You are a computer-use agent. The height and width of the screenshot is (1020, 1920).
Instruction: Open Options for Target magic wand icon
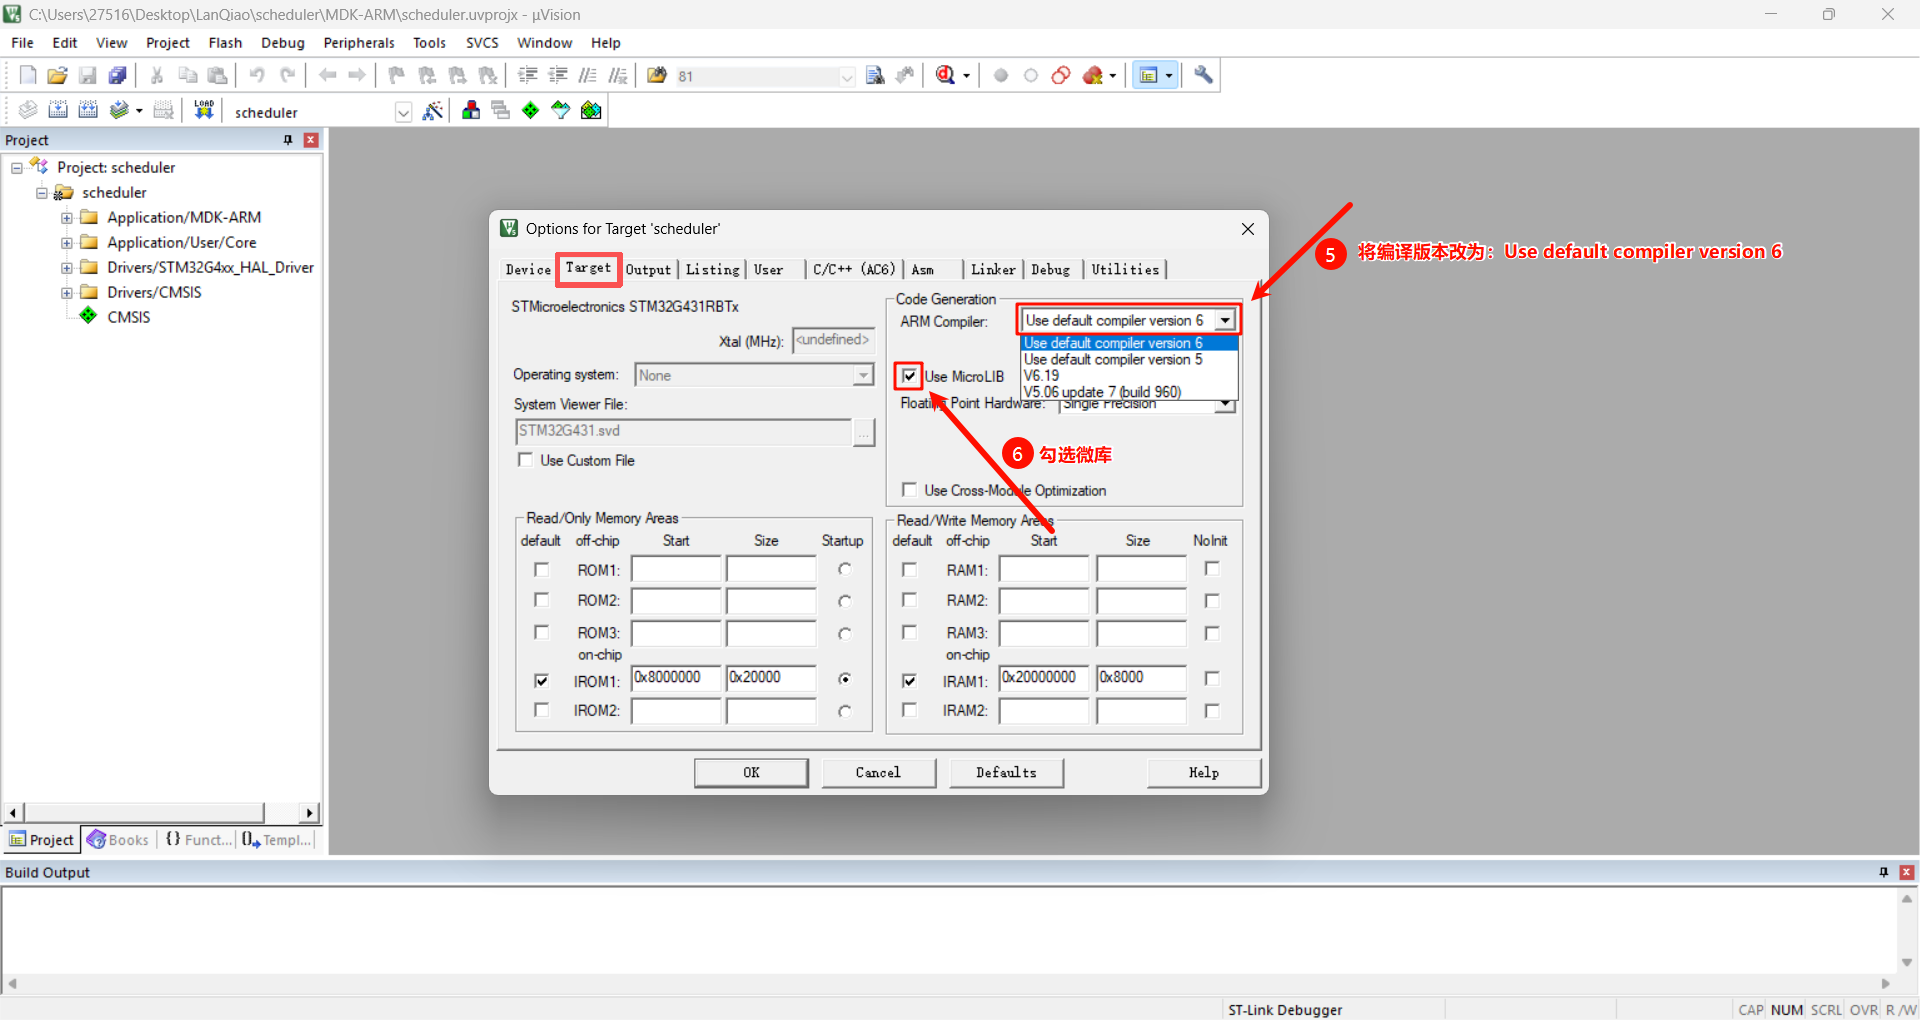pyautogui.click(x=433, y=111)
